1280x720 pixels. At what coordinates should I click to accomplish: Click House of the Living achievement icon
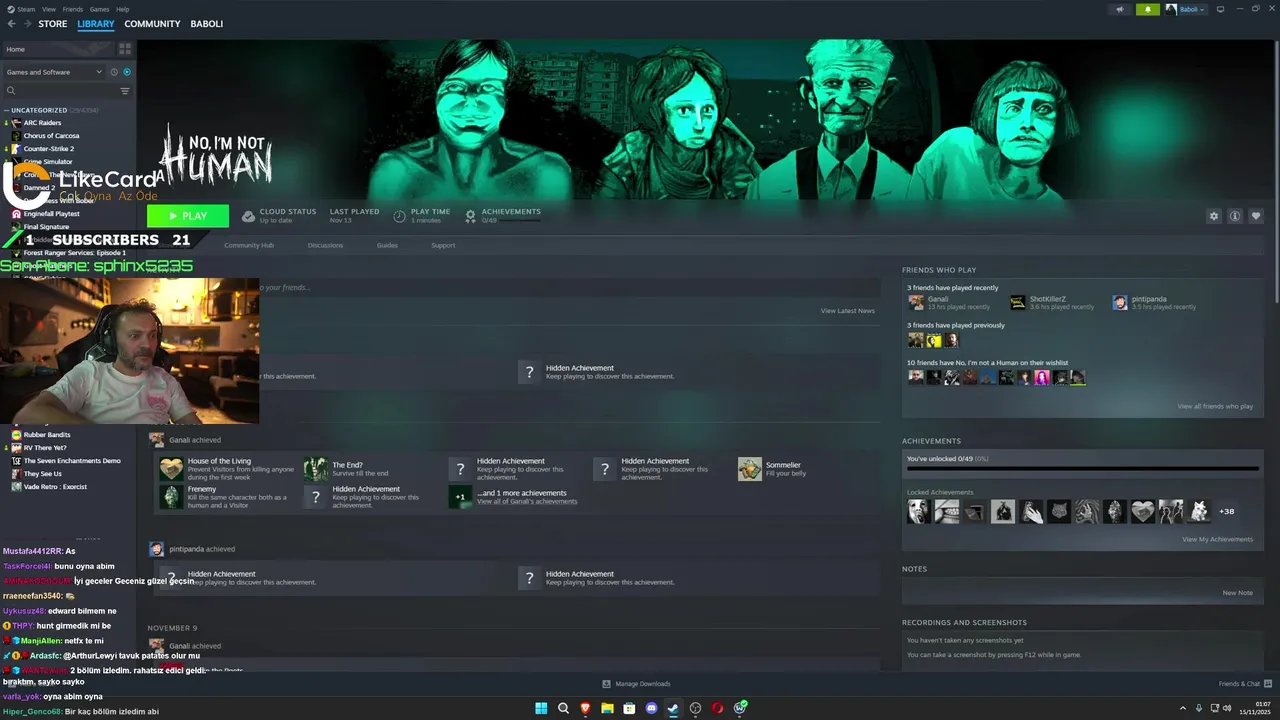pyautogui.click(x=171, y=469)
